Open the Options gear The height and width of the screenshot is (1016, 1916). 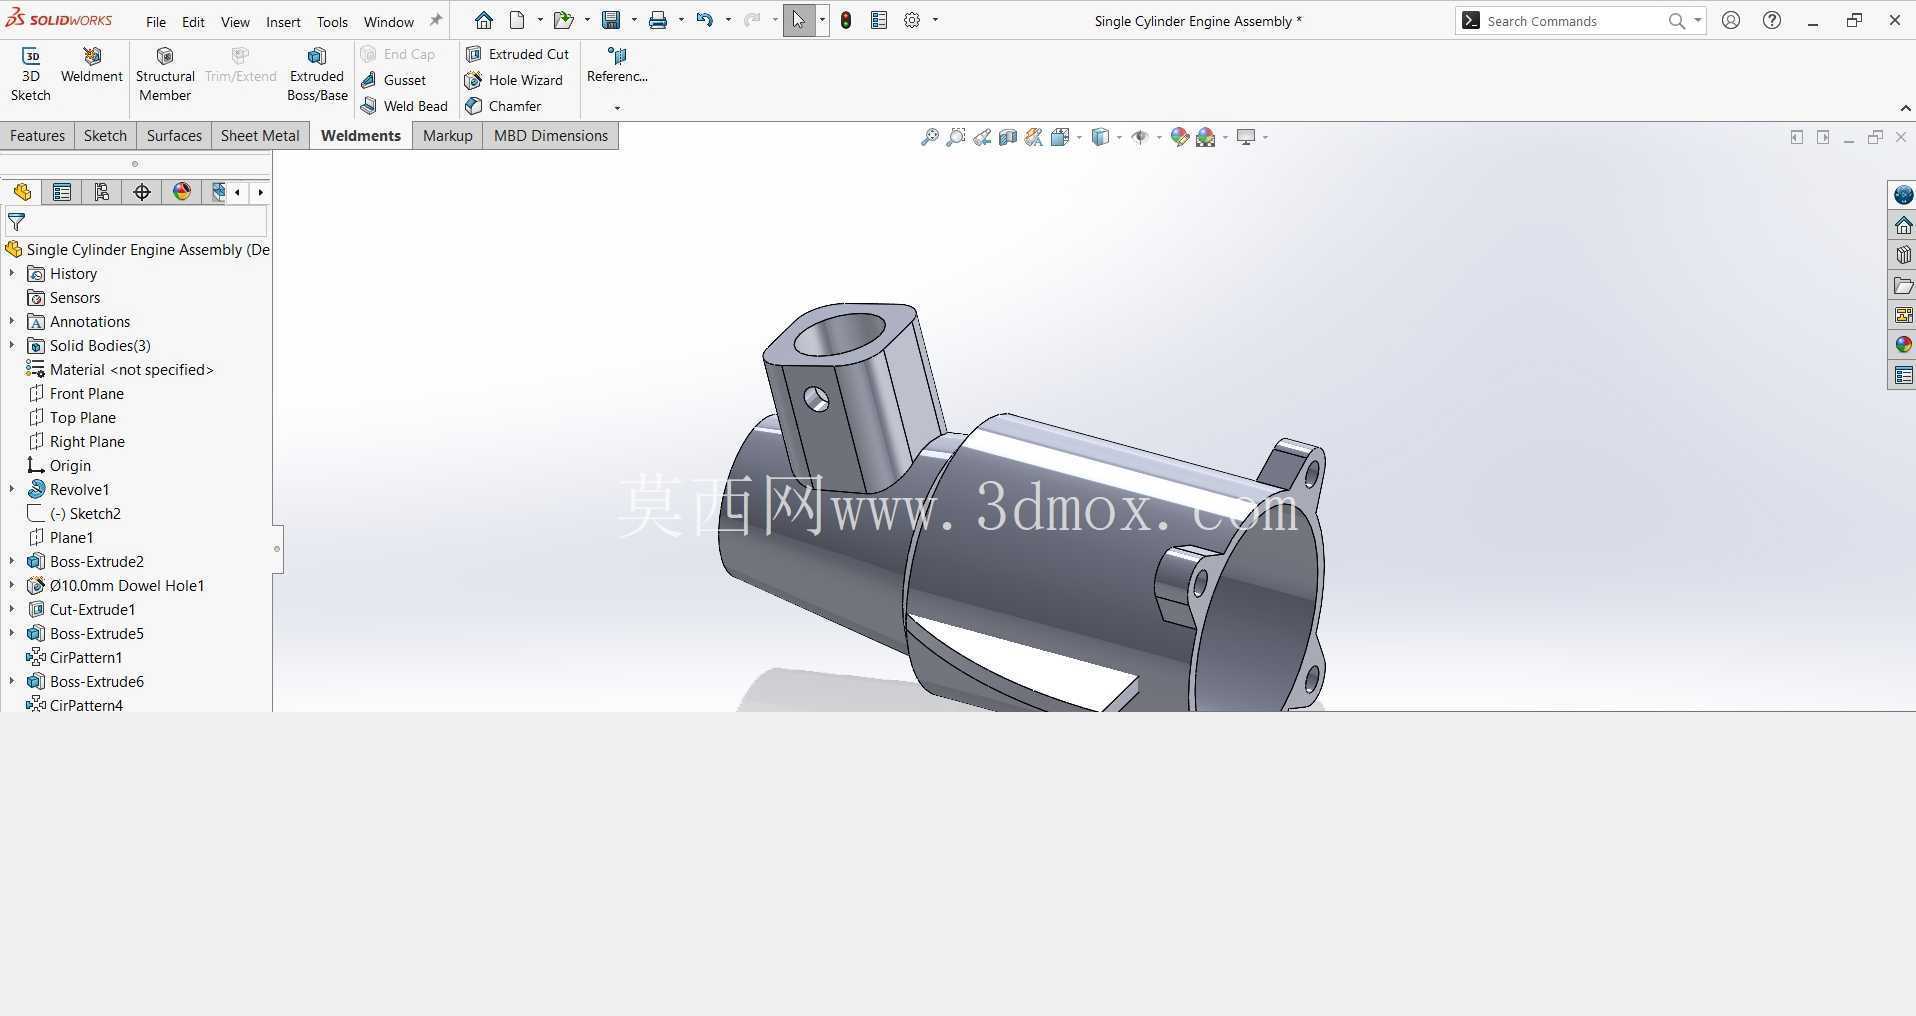tap(912, 20)
